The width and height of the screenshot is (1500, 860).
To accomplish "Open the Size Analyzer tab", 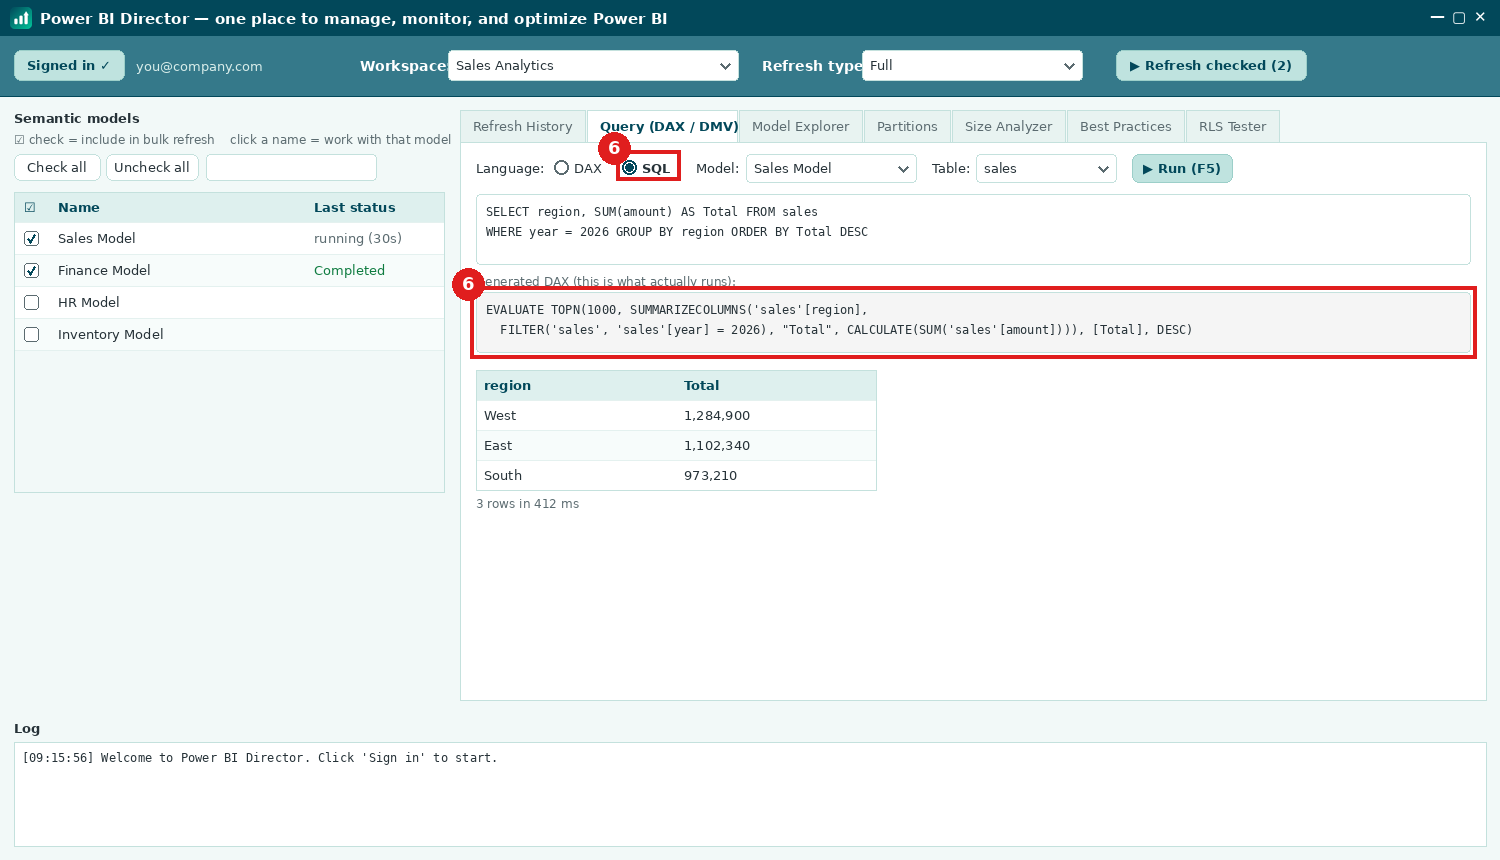I will click(x=1009, y=126).
